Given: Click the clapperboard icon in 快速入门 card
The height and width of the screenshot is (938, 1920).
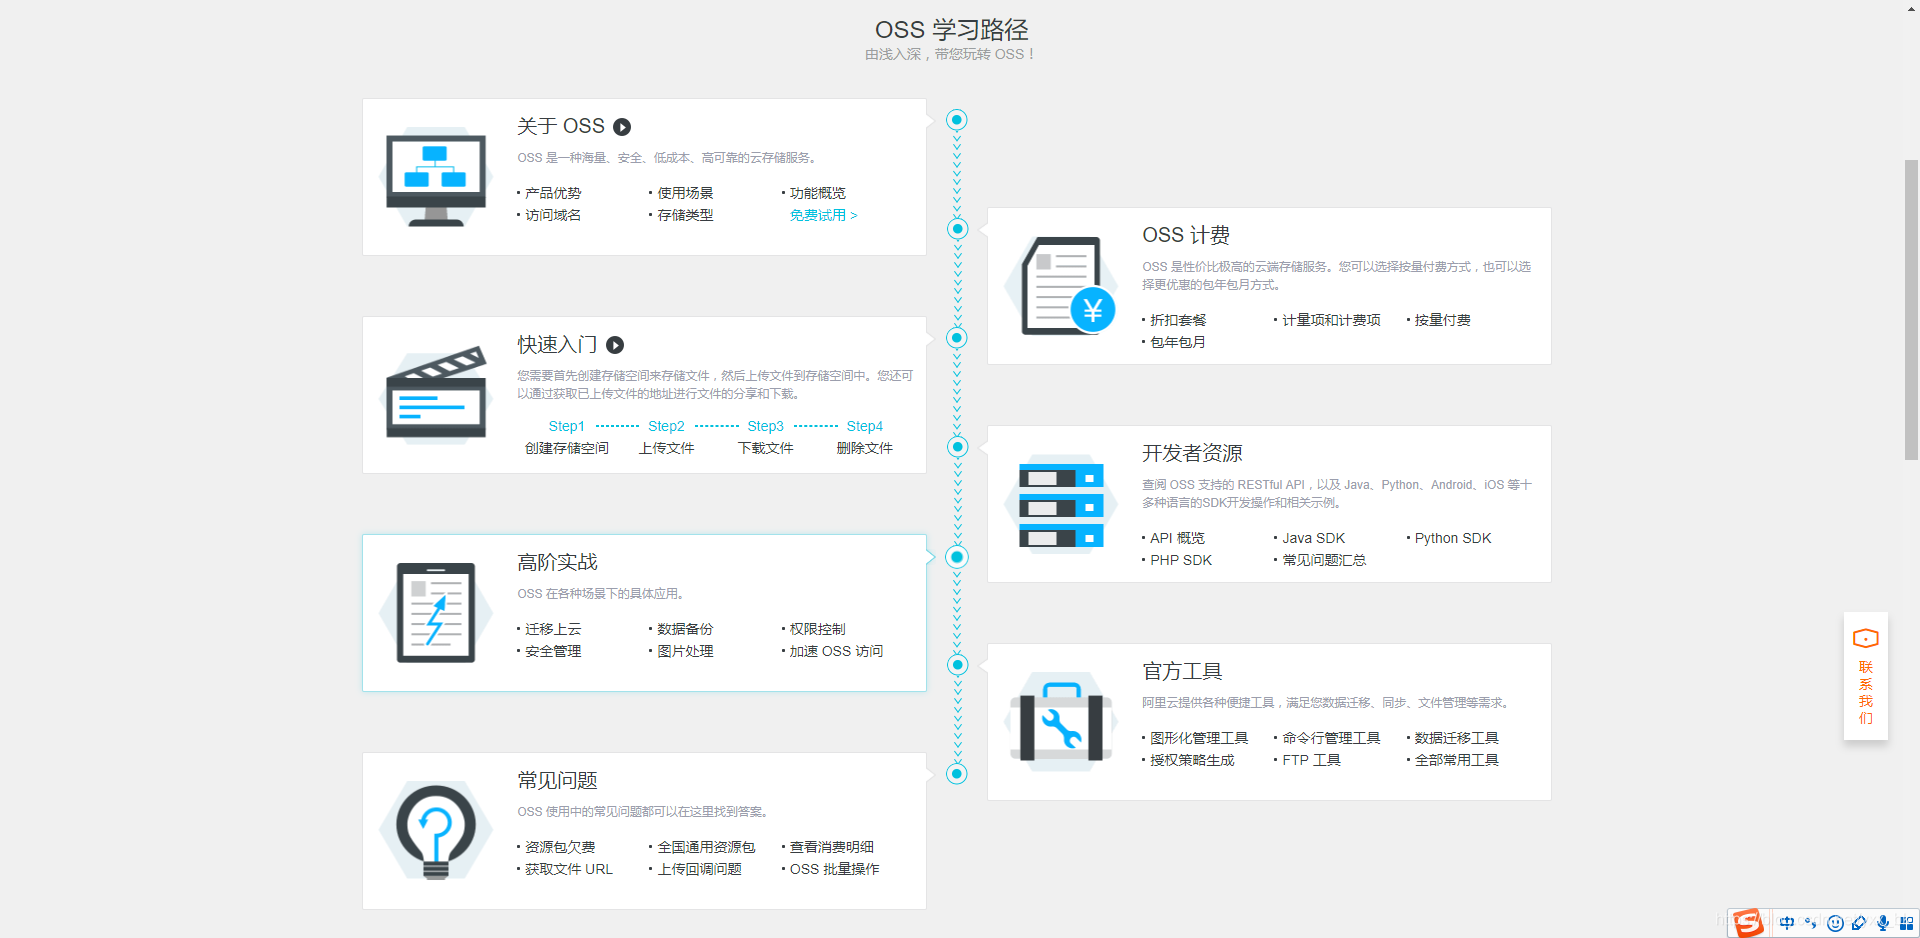Looking at the screenshot, I should point(435,394).
